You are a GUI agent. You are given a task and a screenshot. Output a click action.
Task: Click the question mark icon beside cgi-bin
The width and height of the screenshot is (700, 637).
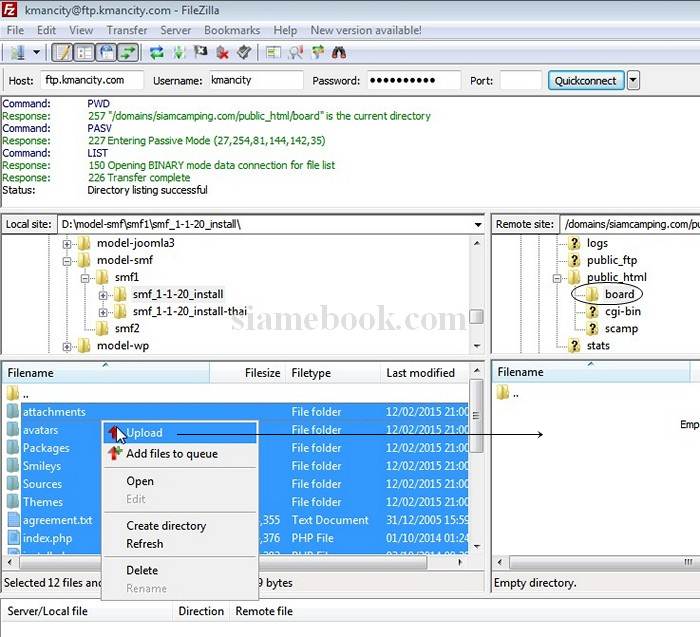tap(592, 312)
